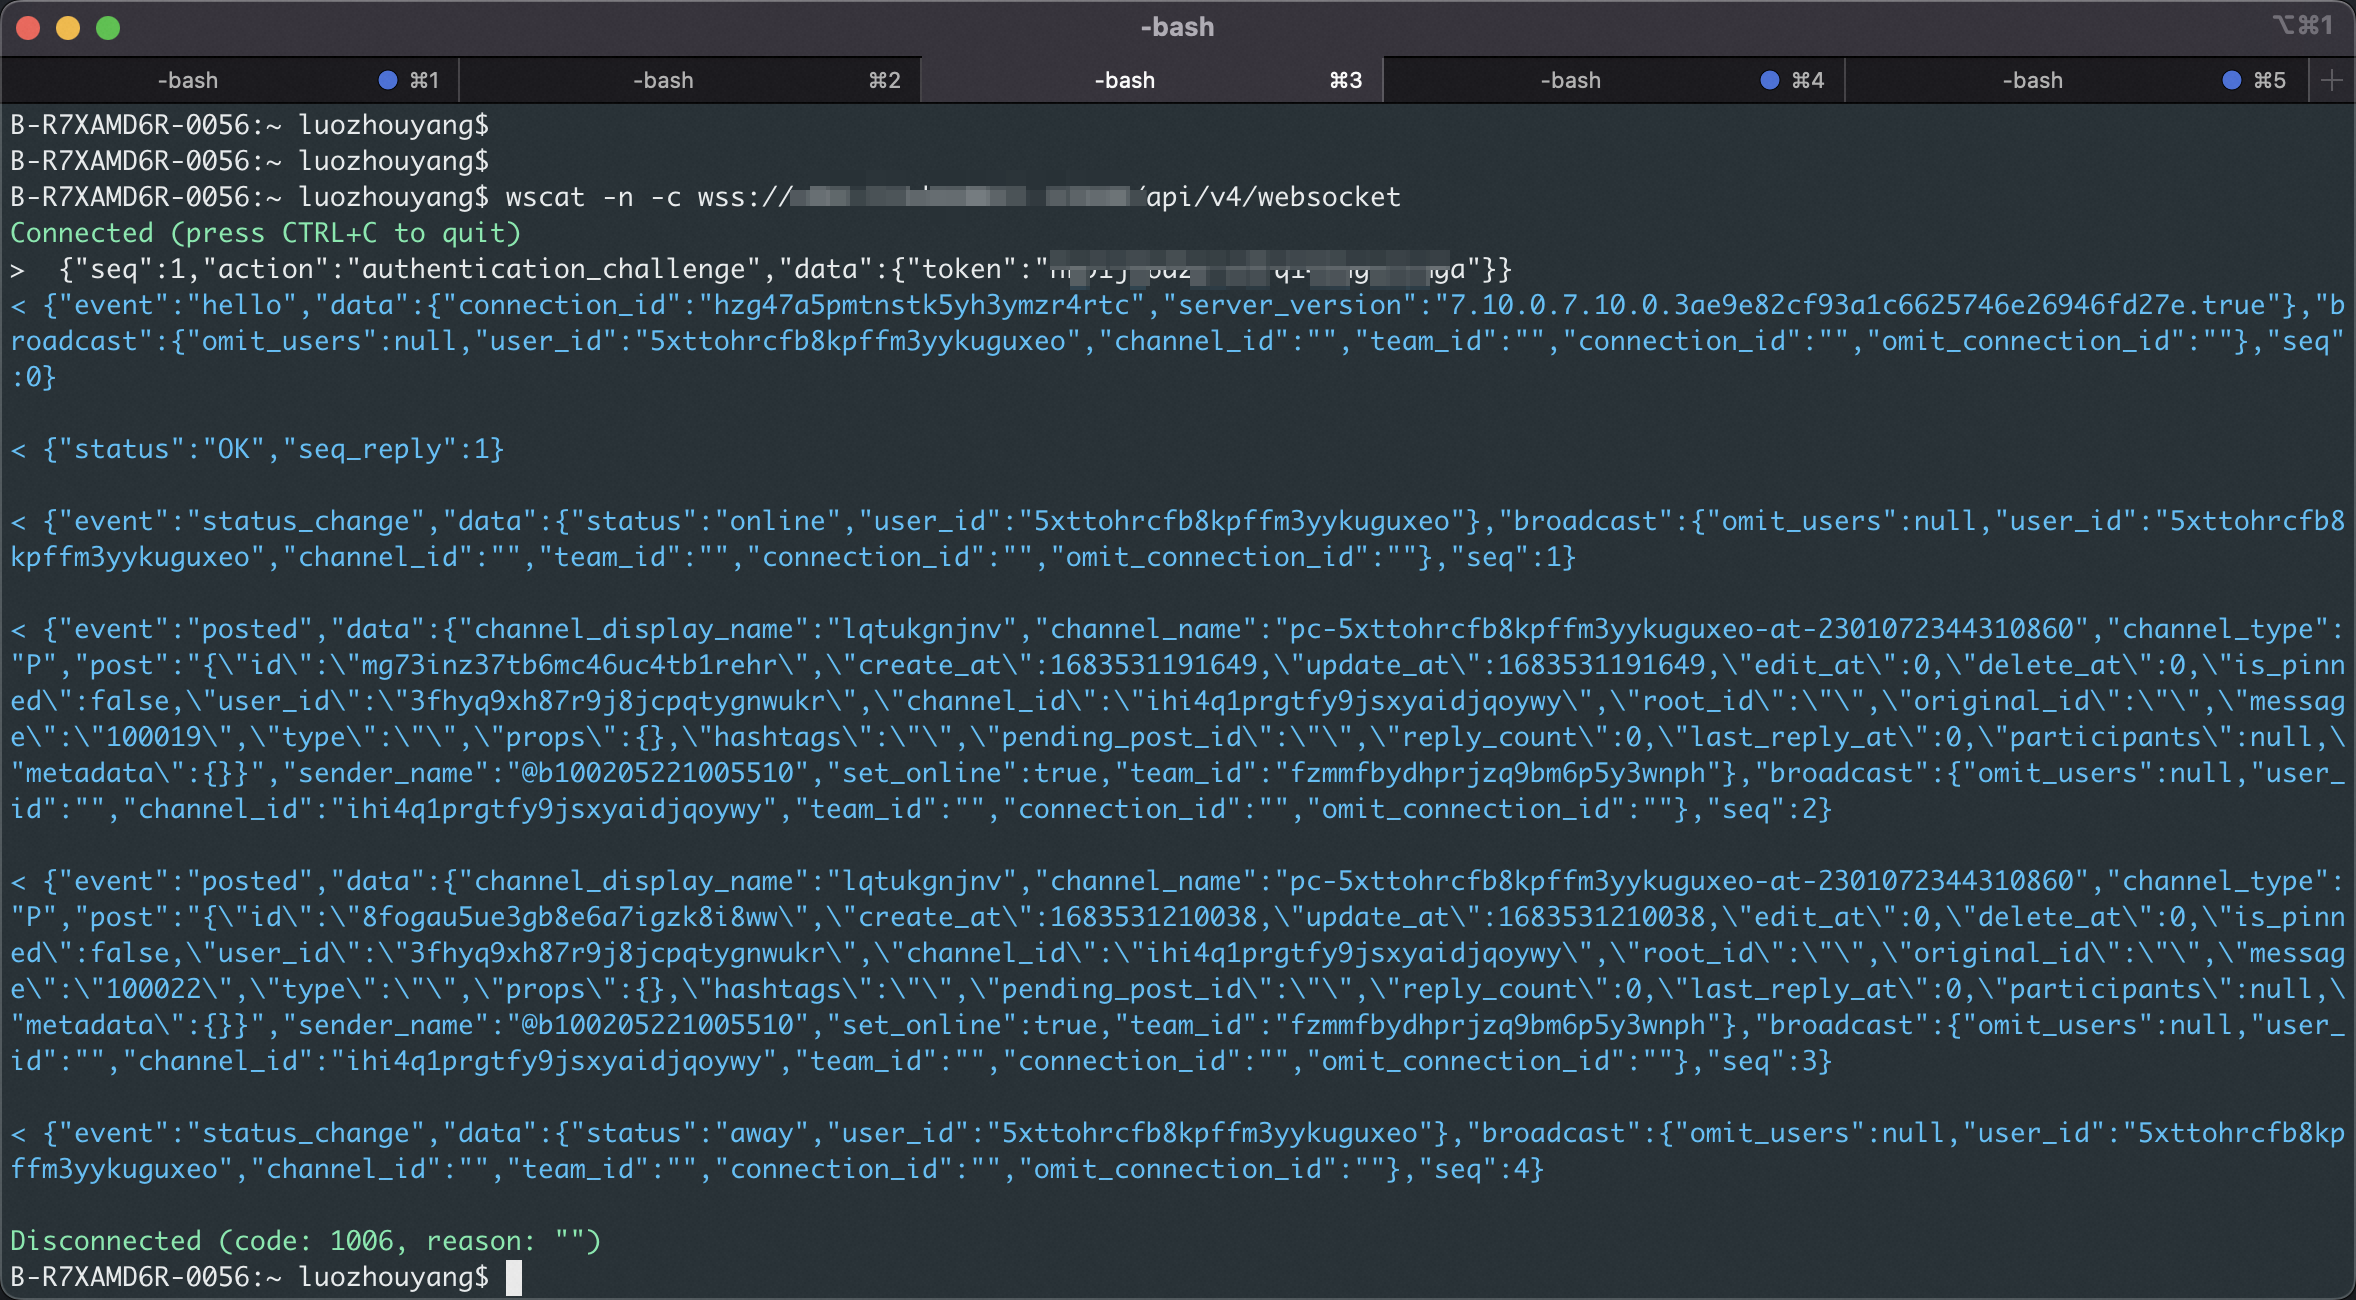Viewport: 2356px width, 1300px height.
Task: Close the terminal window with red button
Action: (x=28, y=28)
